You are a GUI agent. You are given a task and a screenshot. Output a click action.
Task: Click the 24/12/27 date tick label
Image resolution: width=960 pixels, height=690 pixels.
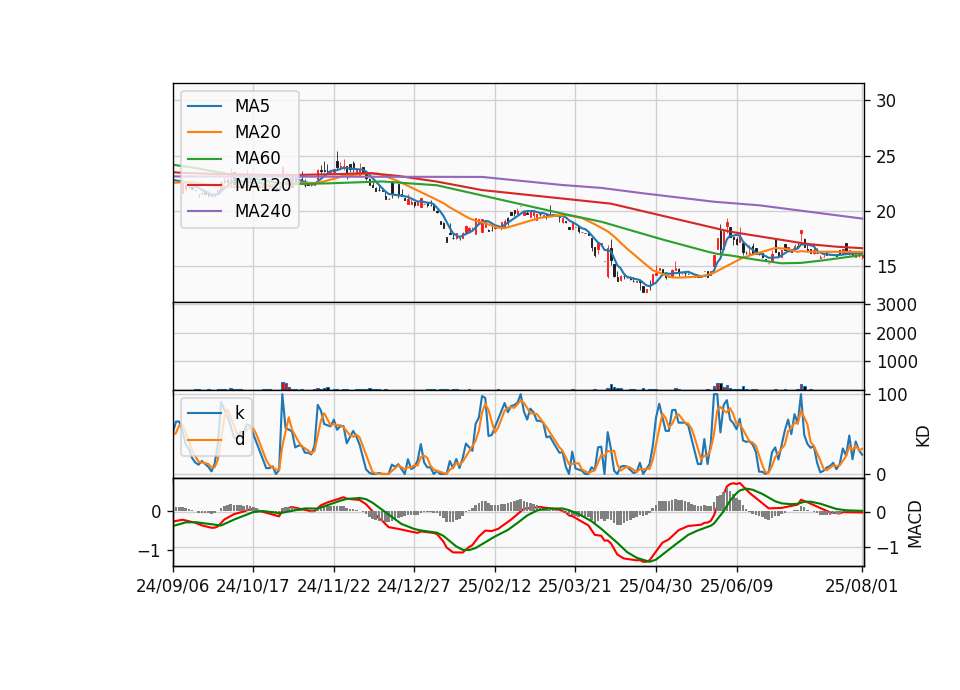[x=413, y=586]
